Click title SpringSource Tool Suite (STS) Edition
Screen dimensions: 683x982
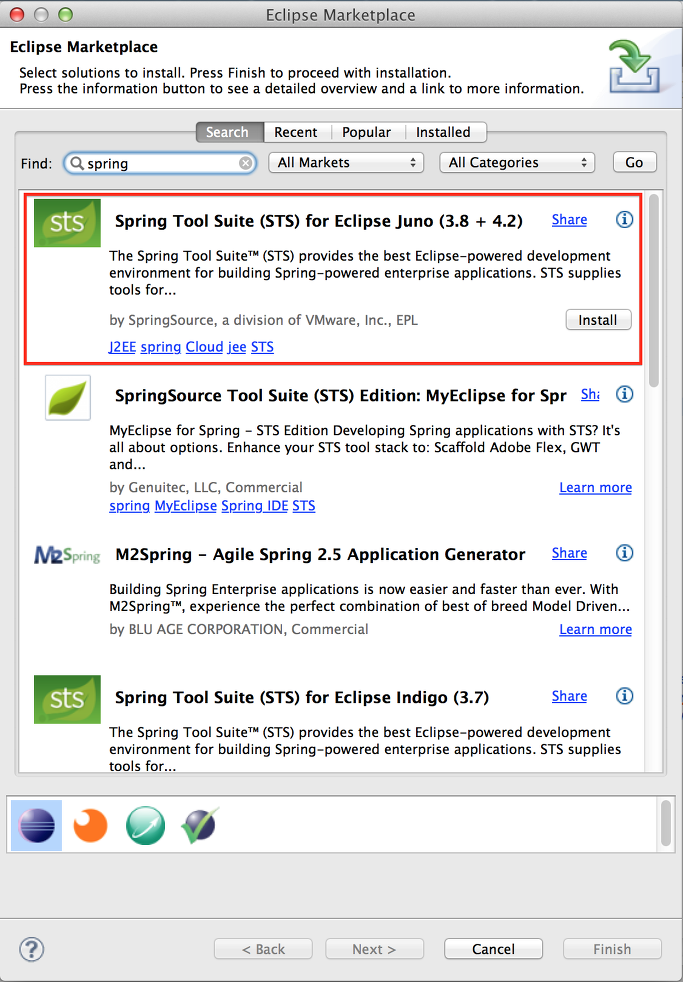[341, 396]
